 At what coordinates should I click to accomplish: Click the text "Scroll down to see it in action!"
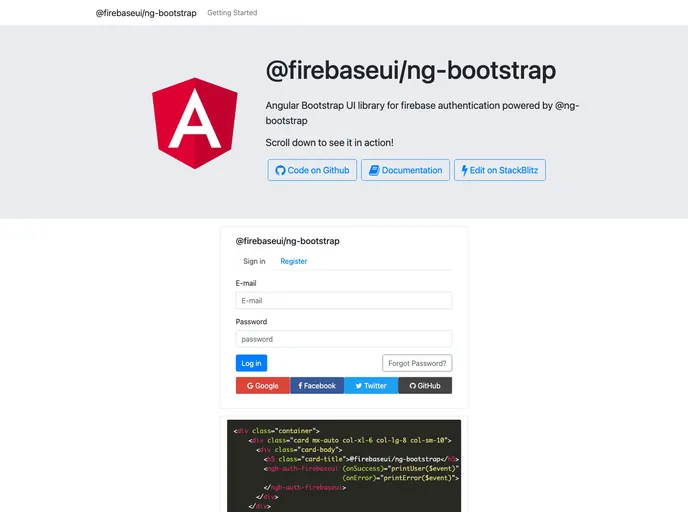point(330,143)
